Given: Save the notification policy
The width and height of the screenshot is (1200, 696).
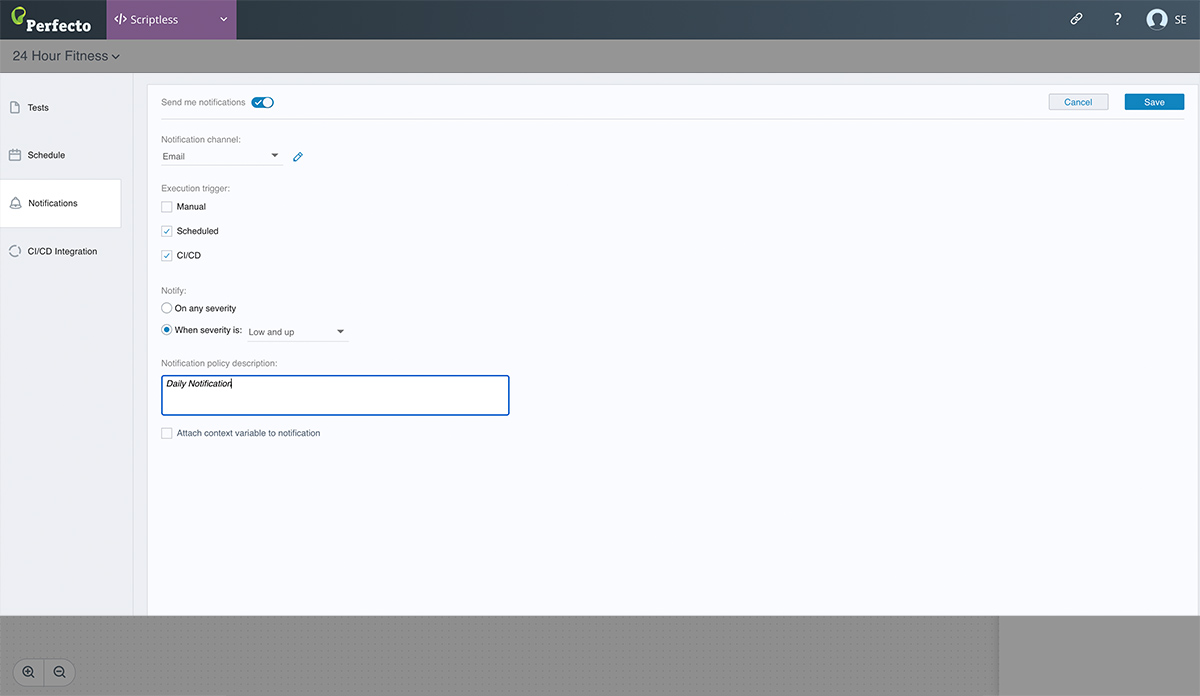Looking at the screenshot, I should 1153,101.
